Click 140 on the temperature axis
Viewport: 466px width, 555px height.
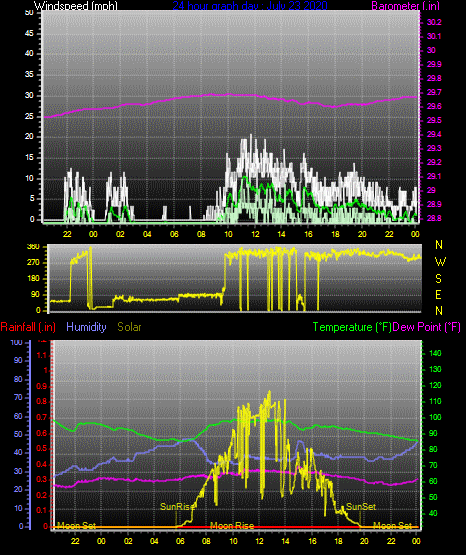click(x=435, y=353)
